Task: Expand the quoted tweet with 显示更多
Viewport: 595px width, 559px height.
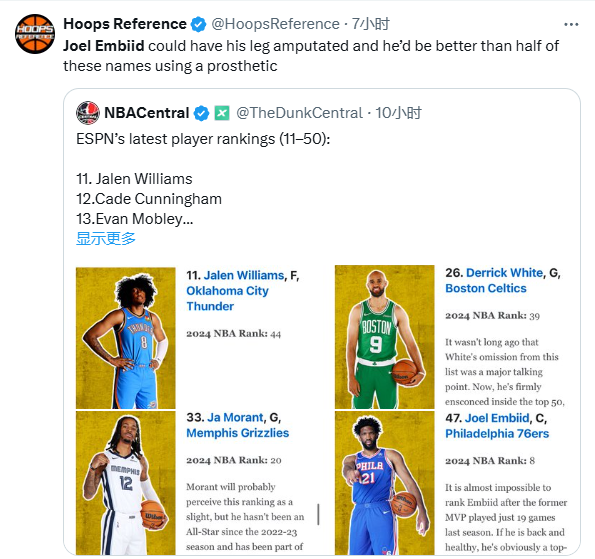Action: tap(106, 239)
